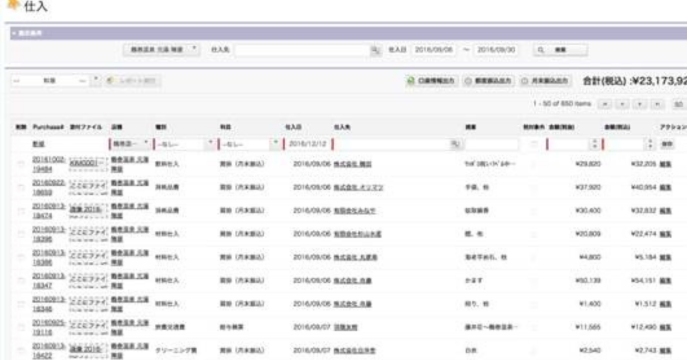The height and width of the screenshot is (360, 690).
Task: Open the supplier link in the ¥11,565 row
Action: point(345,327)
